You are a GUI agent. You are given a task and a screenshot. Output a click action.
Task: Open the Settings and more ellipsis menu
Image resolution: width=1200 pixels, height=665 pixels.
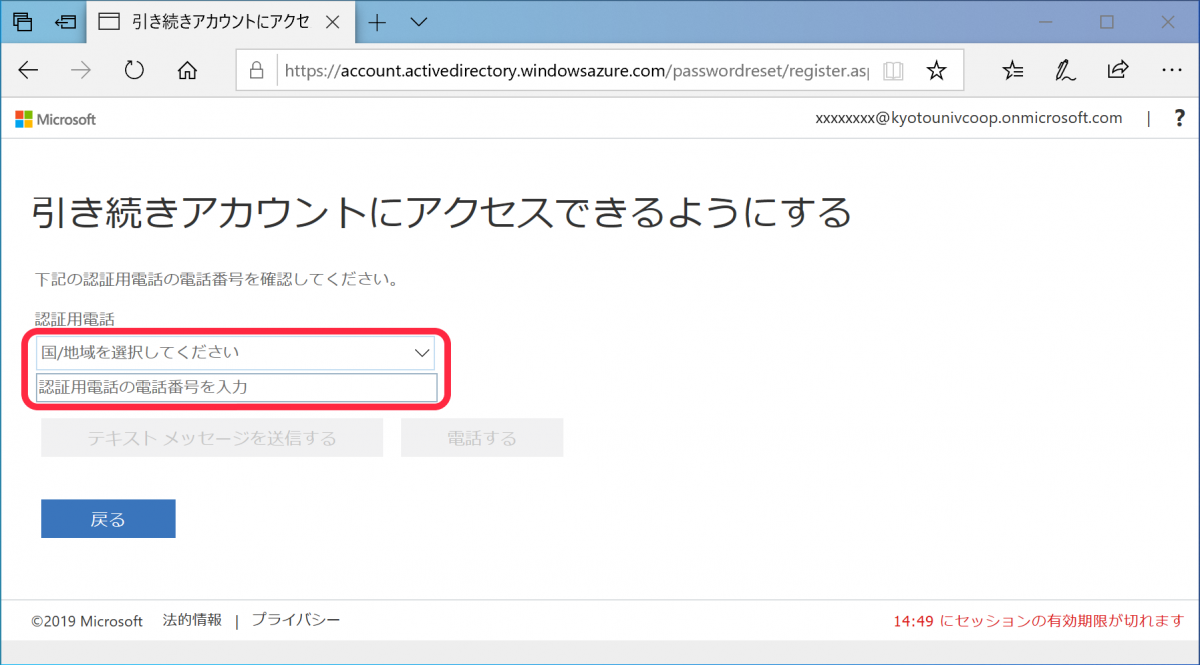click(1172, 70)
